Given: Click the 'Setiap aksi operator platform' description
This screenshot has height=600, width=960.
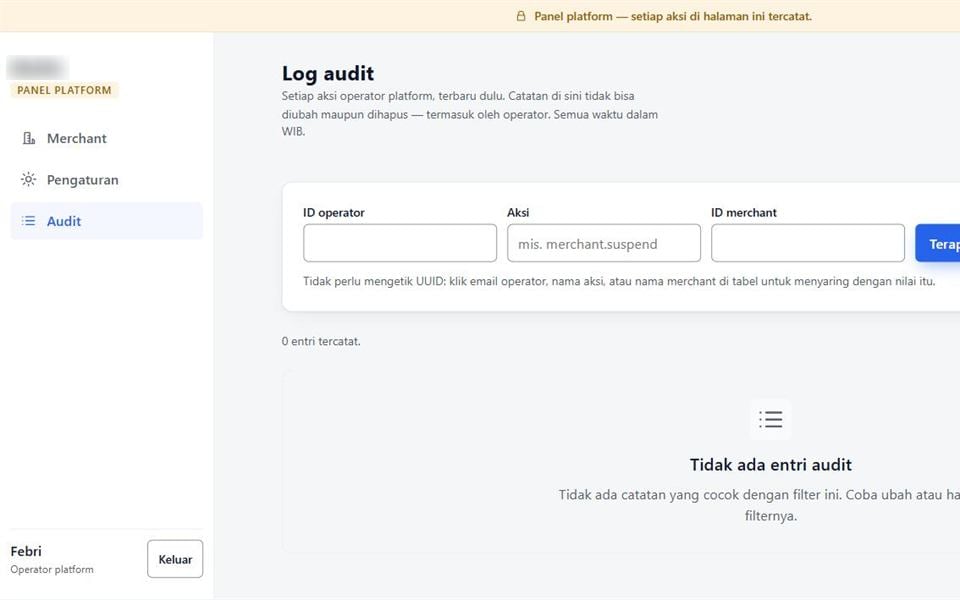Looking at the screenshot, I should click(470, 113).
